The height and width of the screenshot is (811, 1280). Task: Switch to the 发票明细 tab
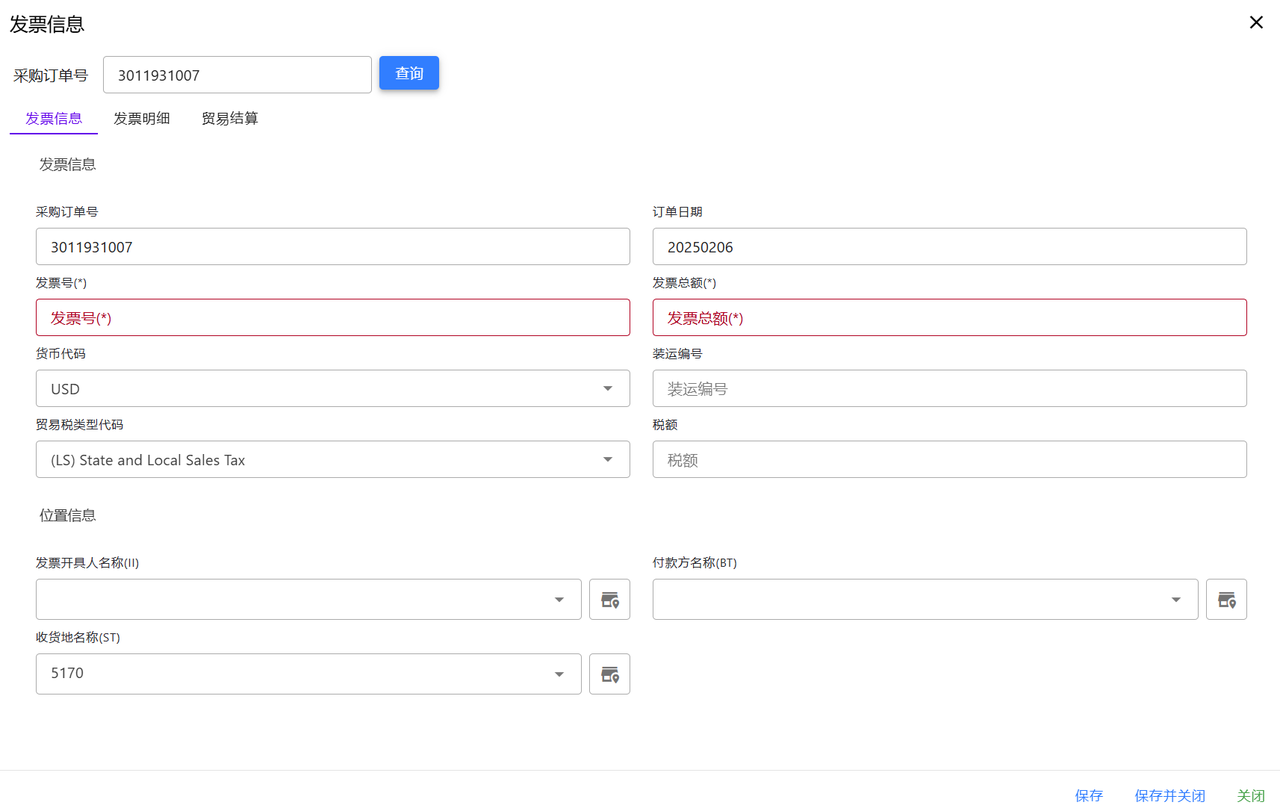(141, 118)
